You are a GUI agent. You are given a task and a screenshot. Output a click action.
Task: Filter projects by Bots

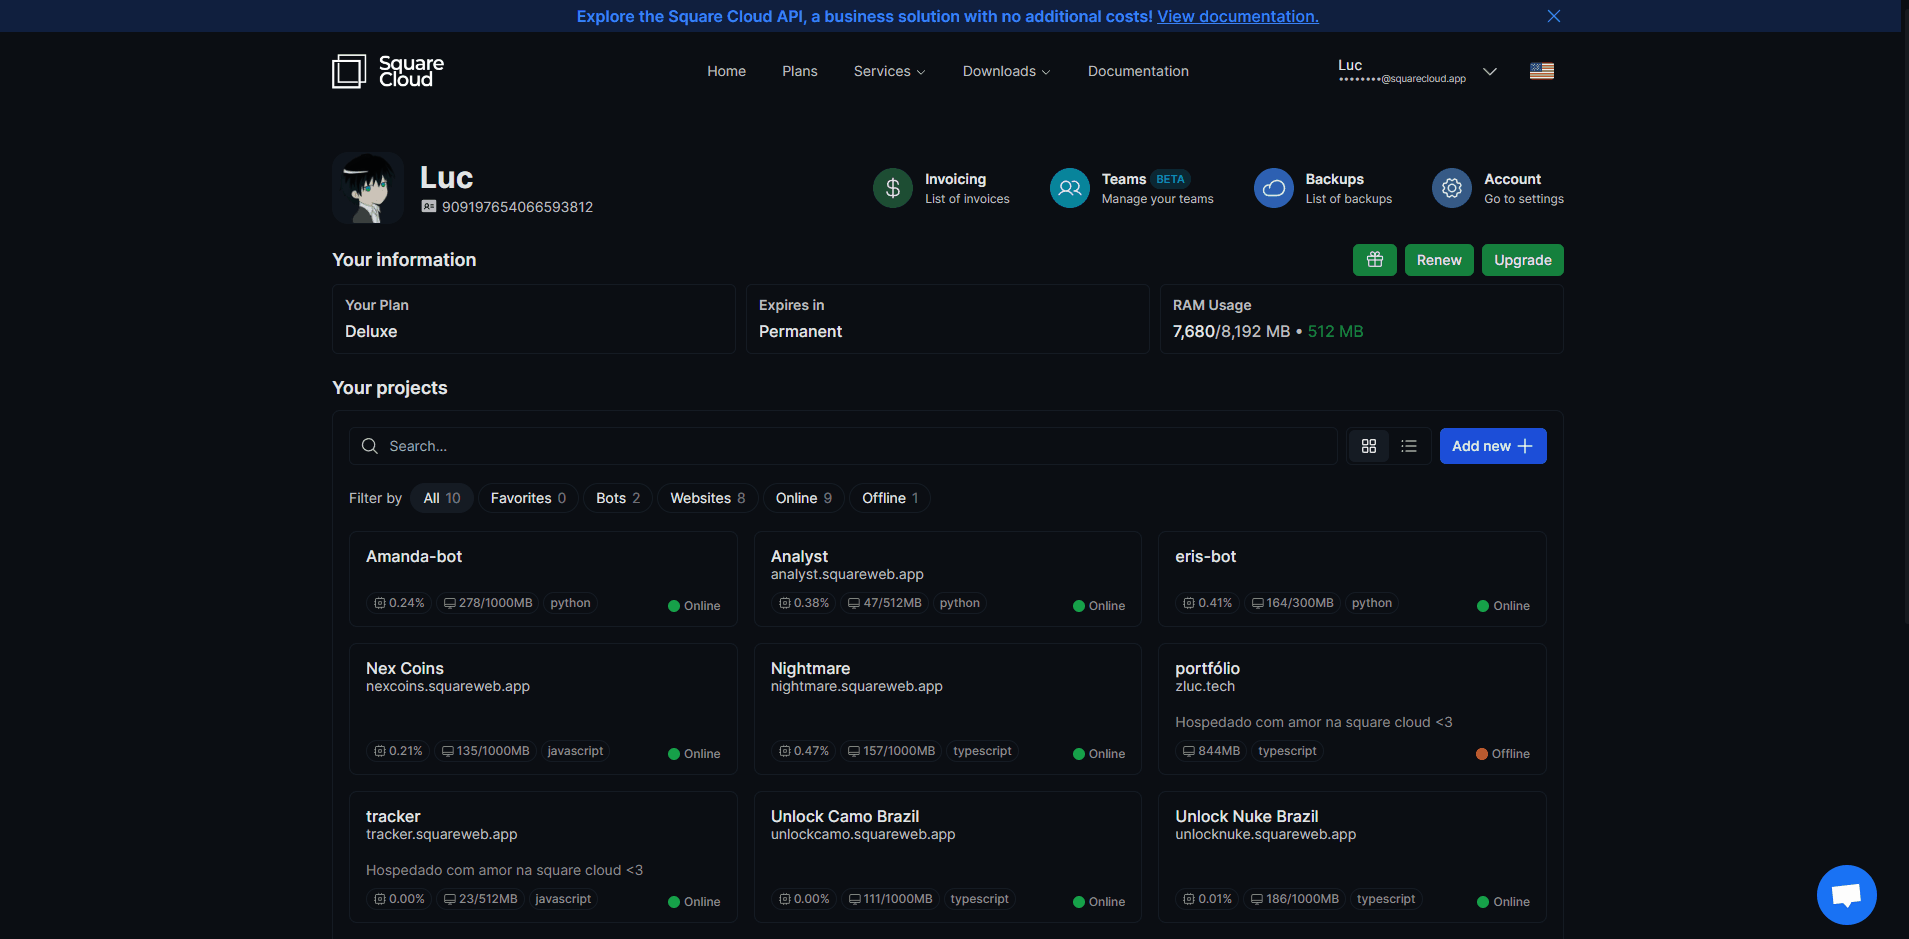coord(618,498)
